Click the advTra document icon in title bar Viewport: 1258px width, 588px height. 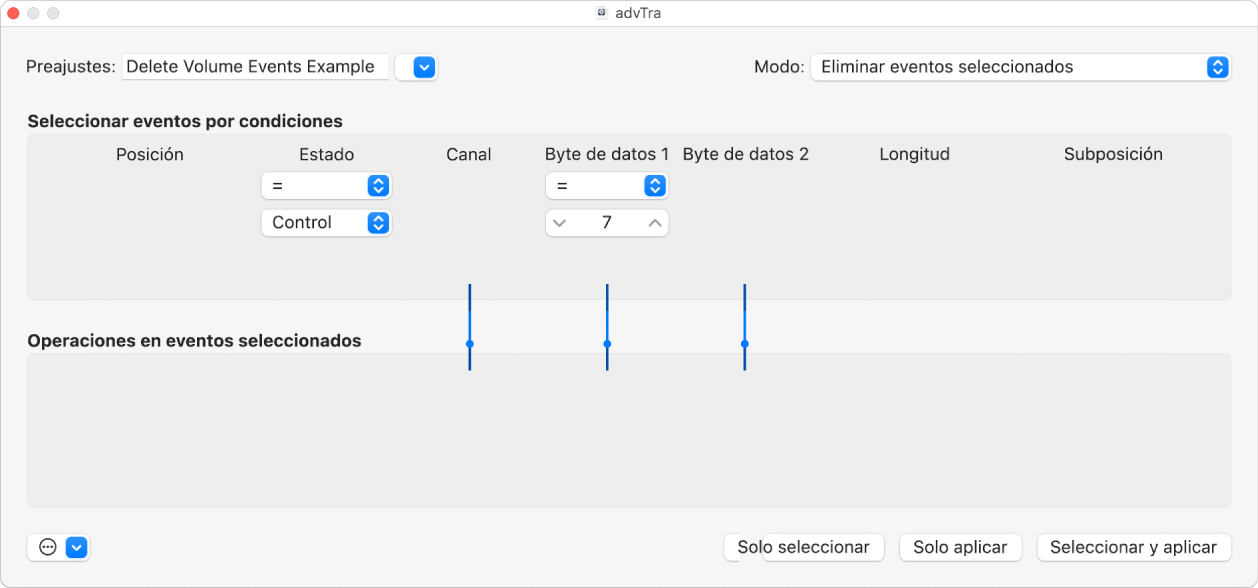coord(602,13)
